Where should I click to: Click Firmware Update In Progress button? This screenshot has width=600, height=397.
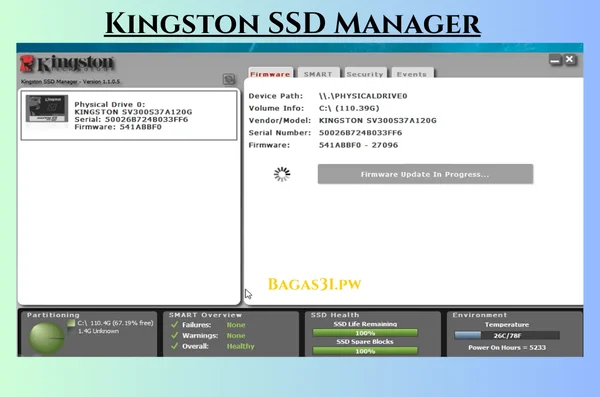(x=425, y=174)
